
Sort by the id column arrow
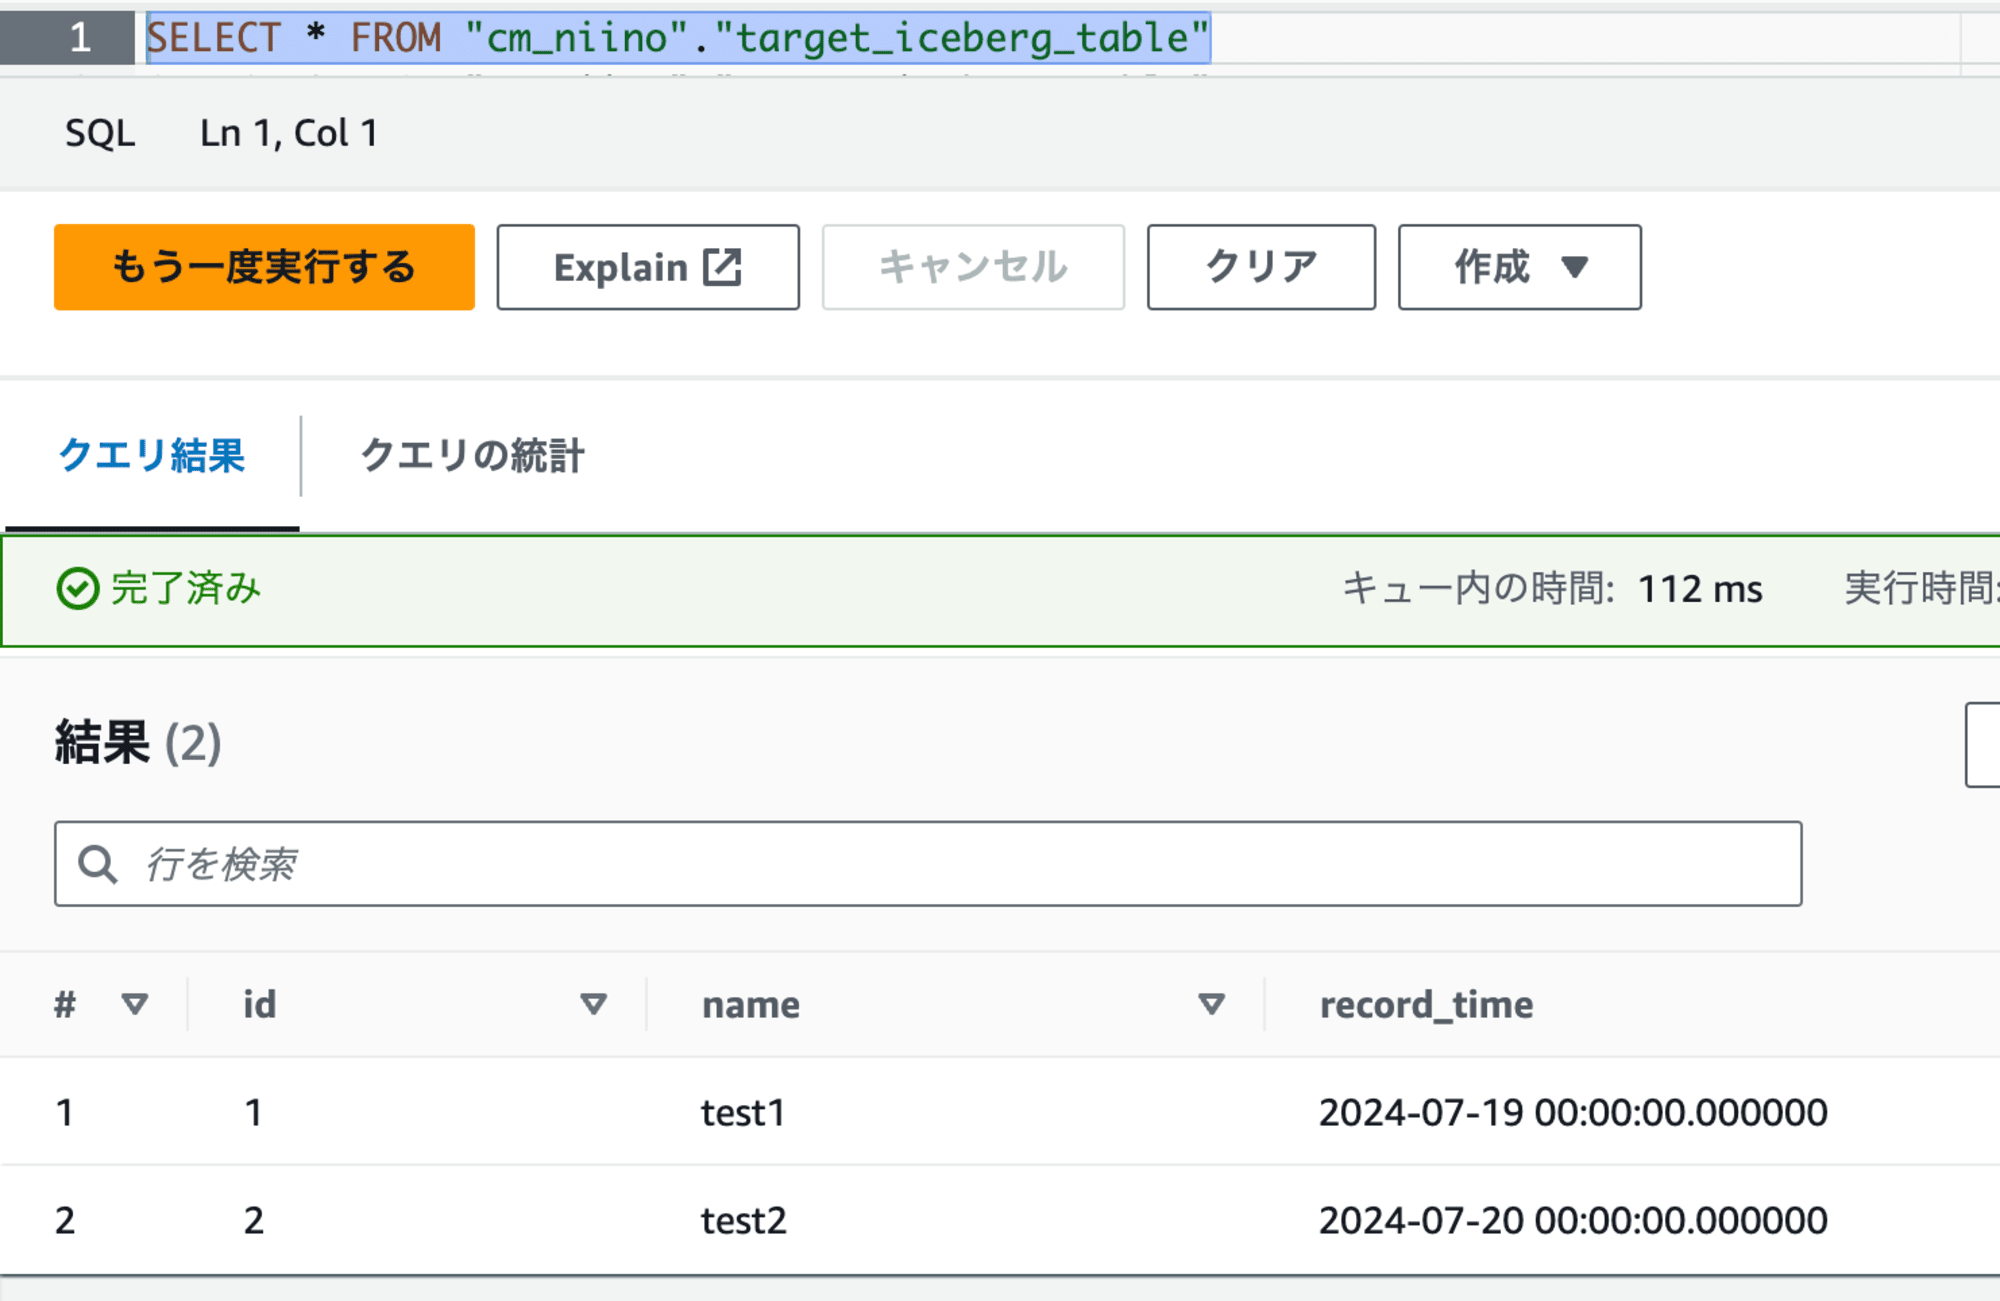tap(594, 1003)
